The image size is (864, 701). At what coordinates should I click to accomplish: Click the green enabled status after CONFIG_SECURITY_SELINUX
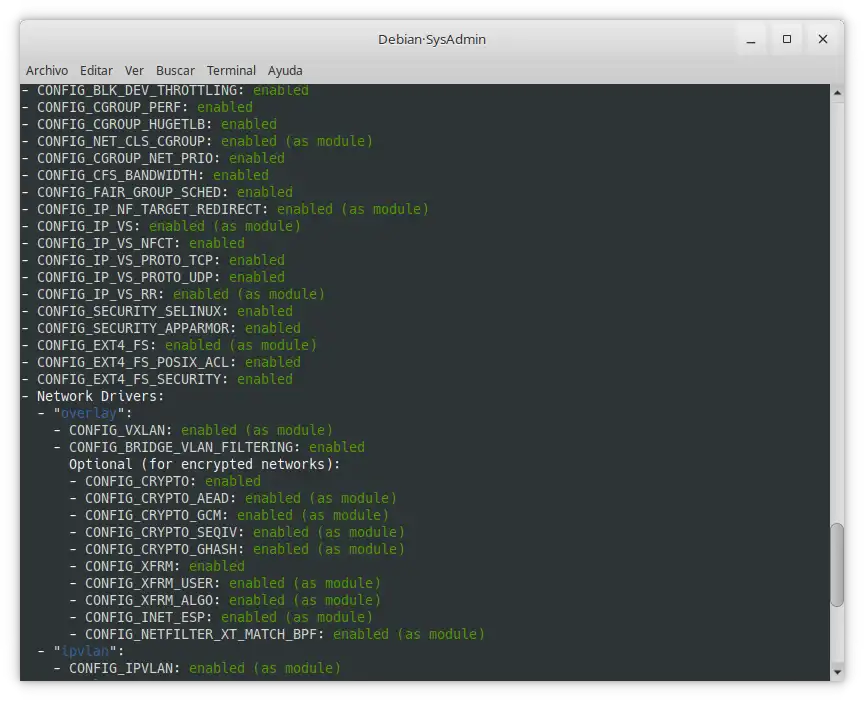pos(265,311)
